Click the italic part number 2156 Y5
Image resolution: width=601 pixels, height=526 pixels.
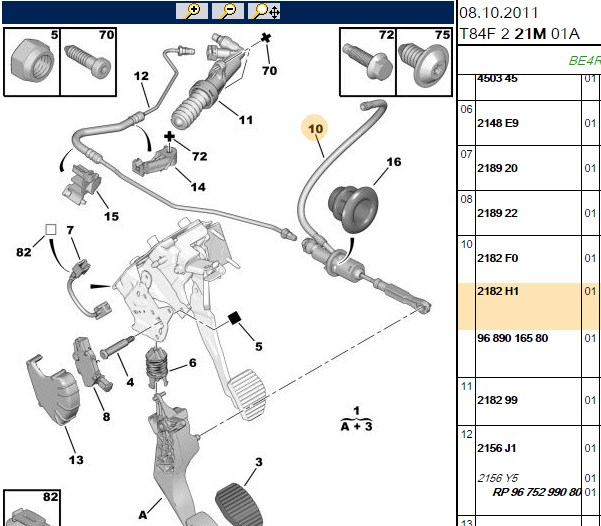tap(498, 478)
